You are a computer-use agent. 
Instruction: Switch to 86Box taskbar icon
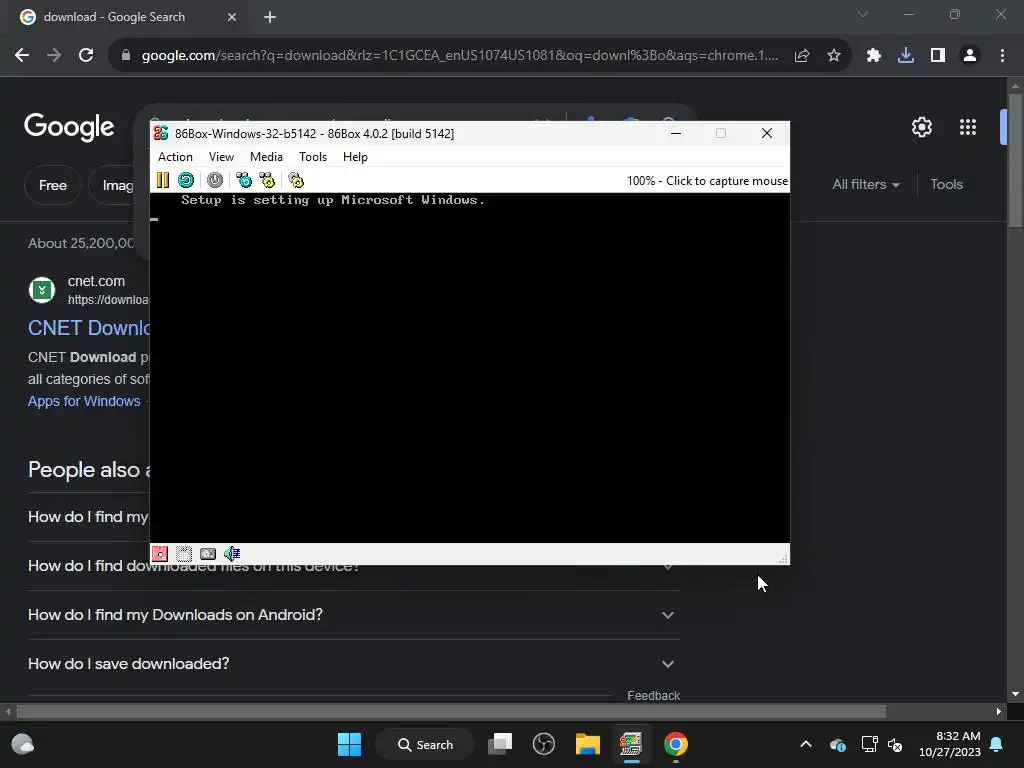click(x=631, y=744)
